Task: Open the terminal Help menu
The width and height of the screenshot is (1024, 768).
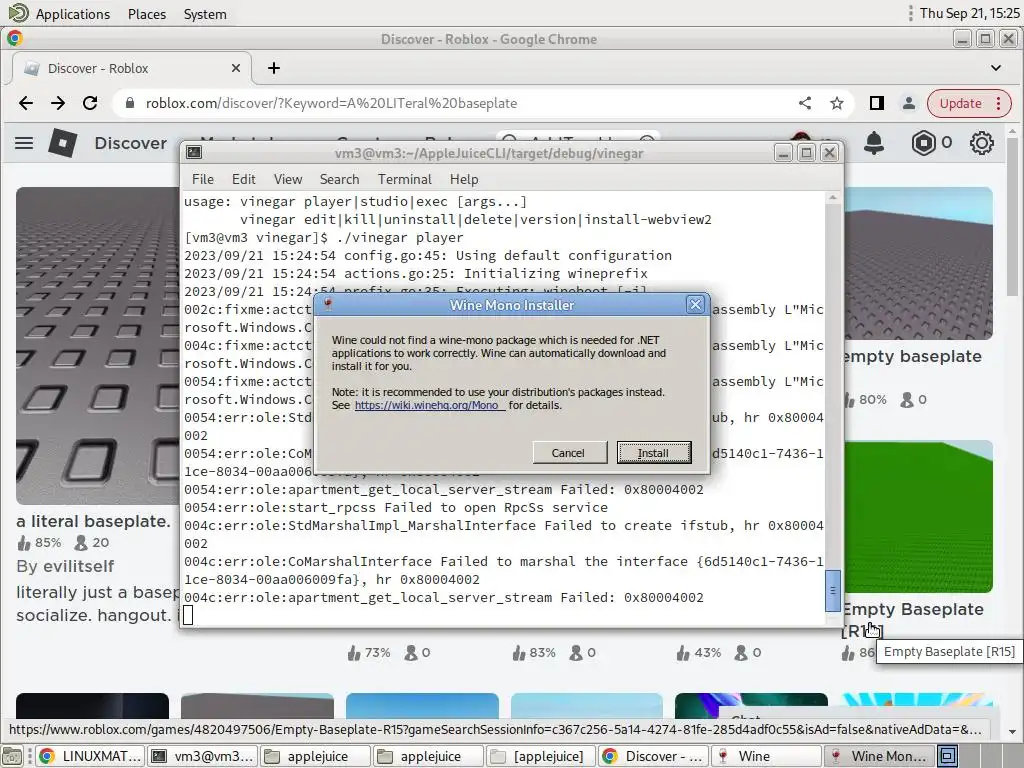Action: pyautogui.click(x=464, y=179)
